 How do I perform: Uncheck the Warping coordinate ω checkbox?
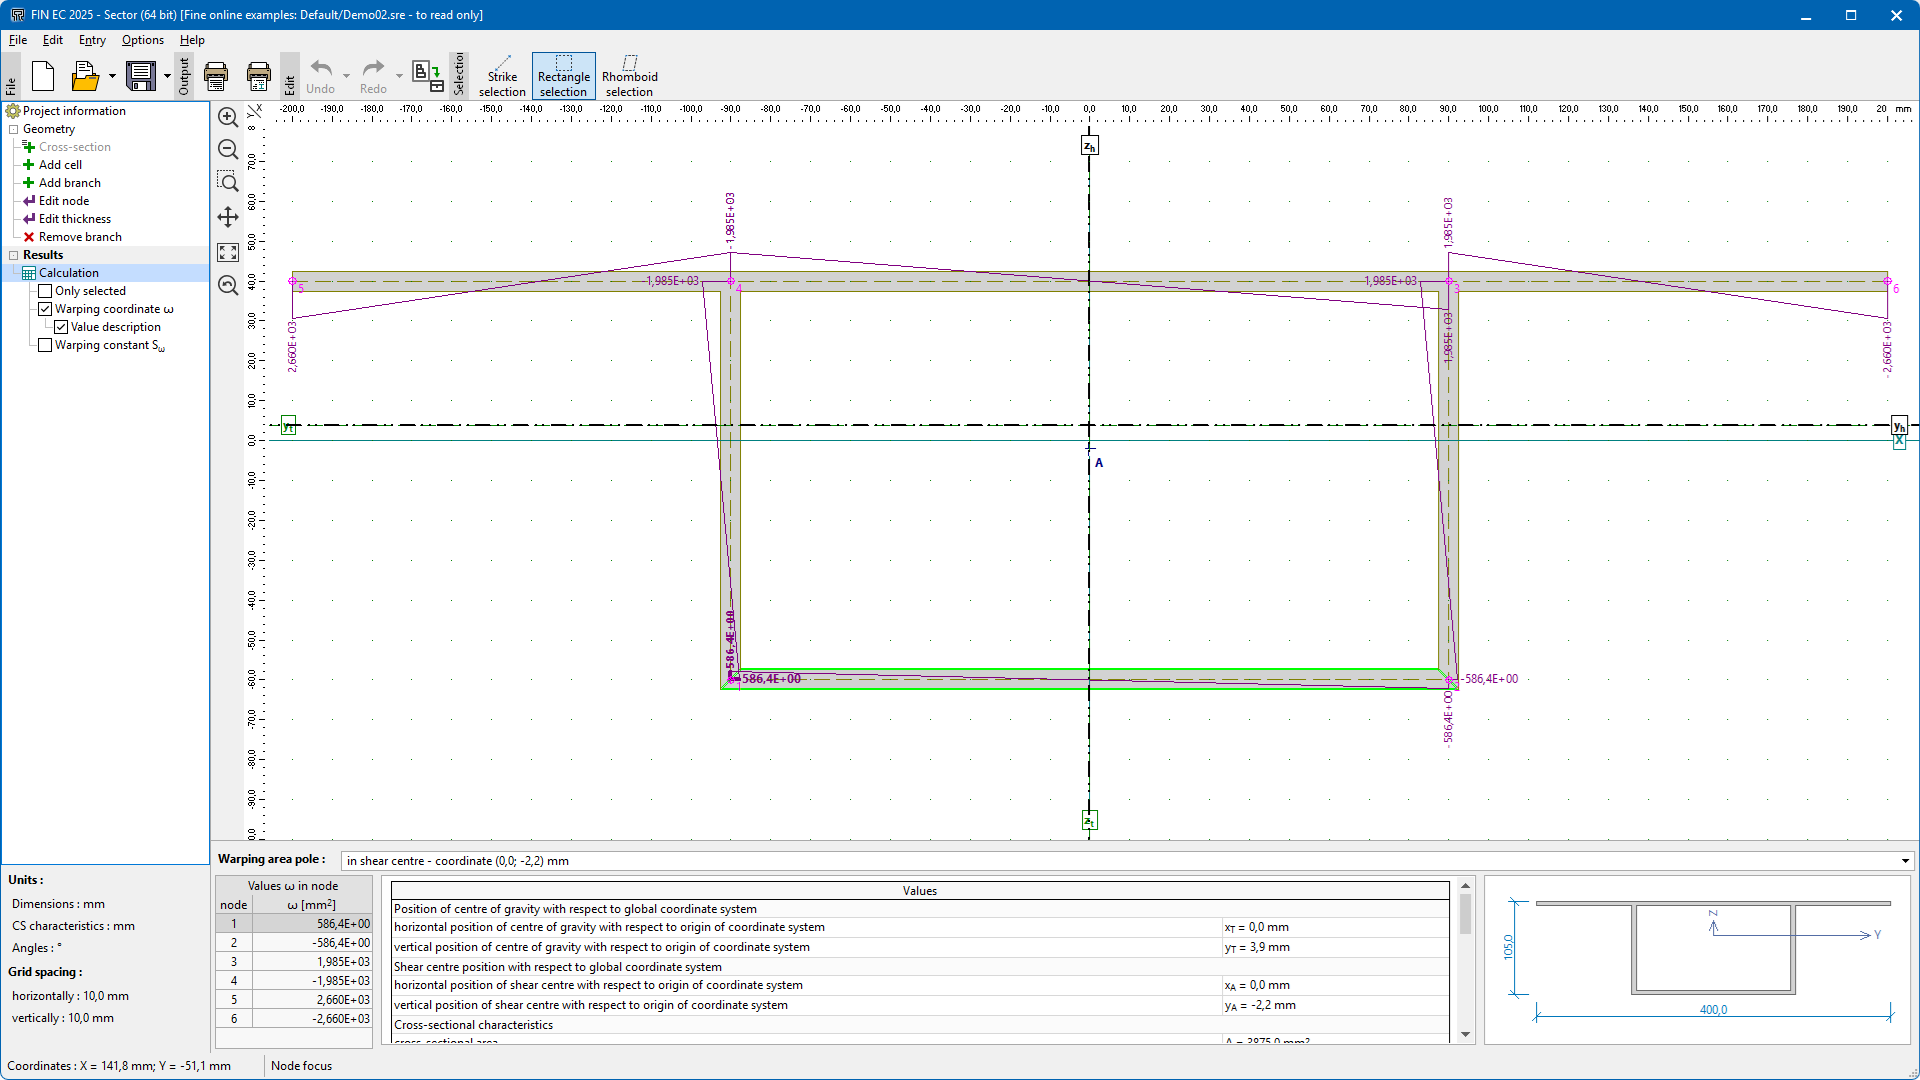[x=45, y=309]
